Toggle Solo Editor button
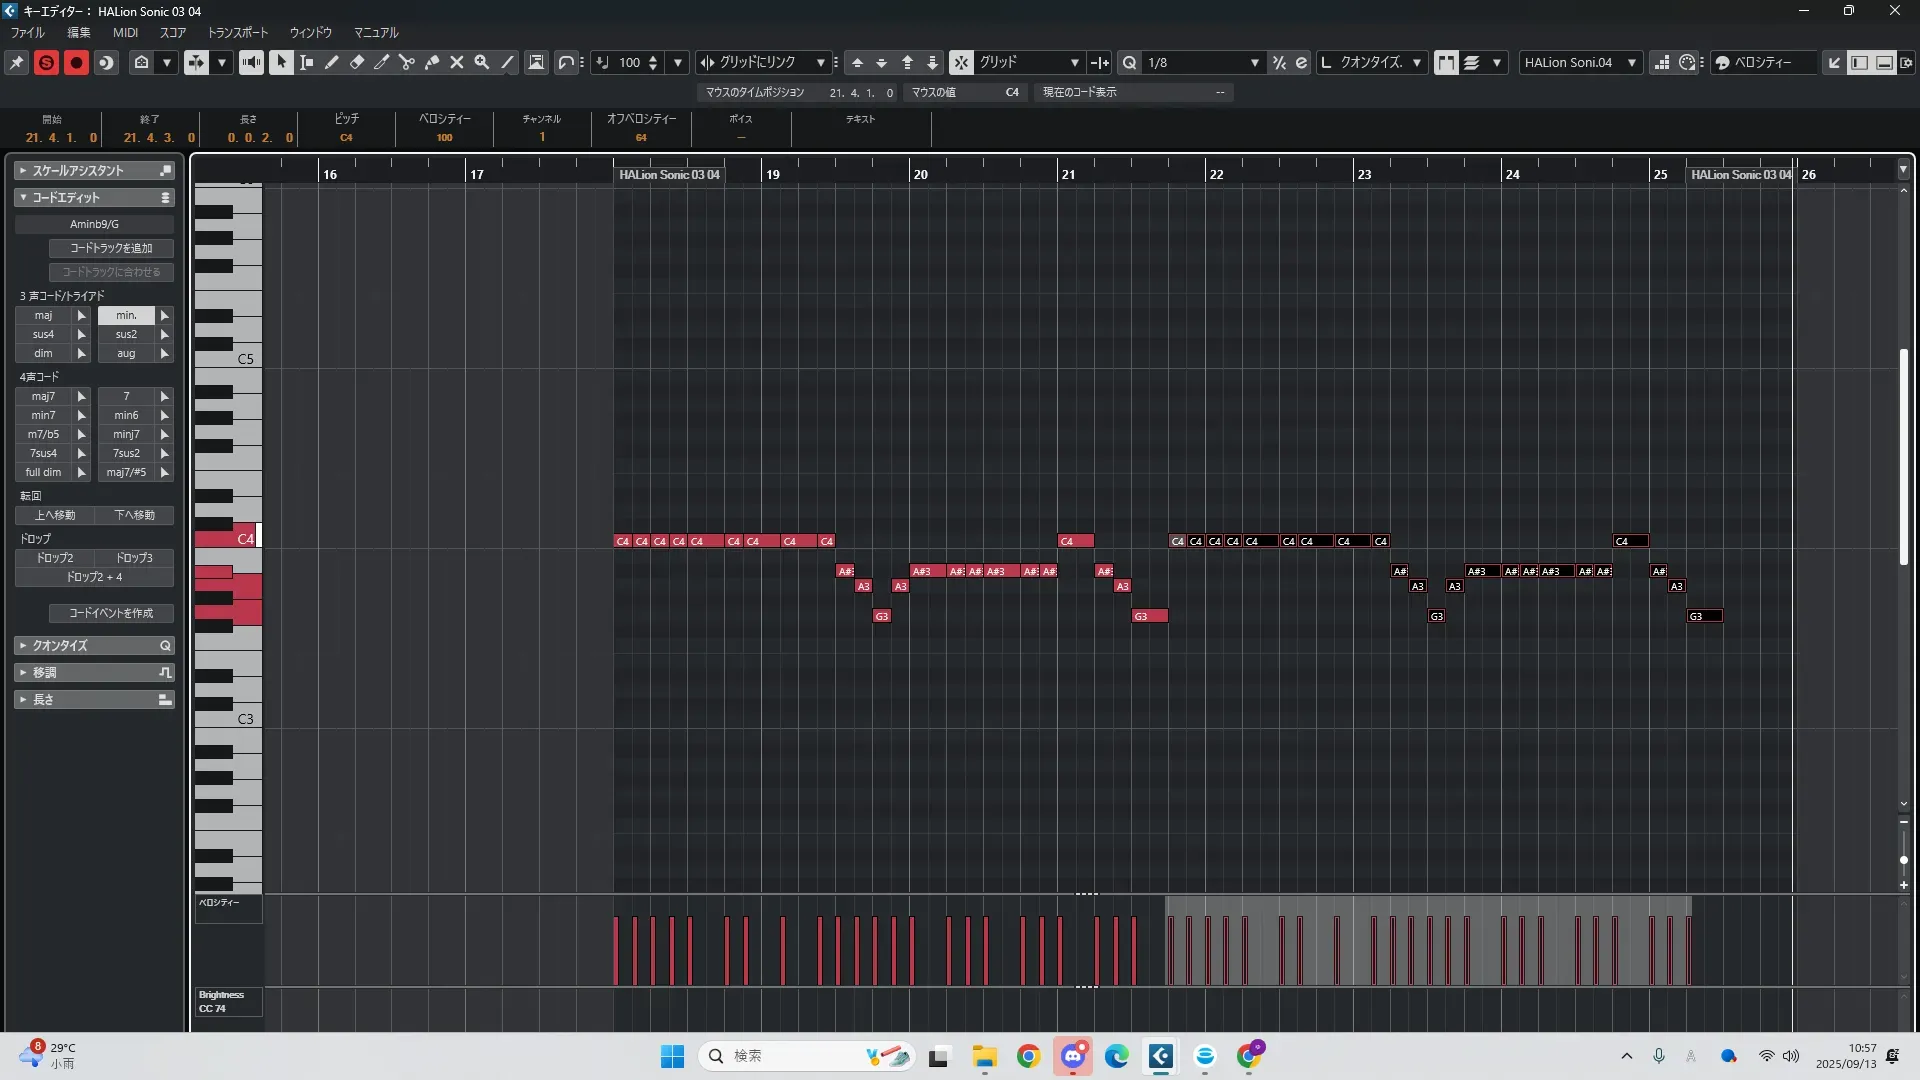Viewport: 1920px width, 1080px height. tap(46, 62)
